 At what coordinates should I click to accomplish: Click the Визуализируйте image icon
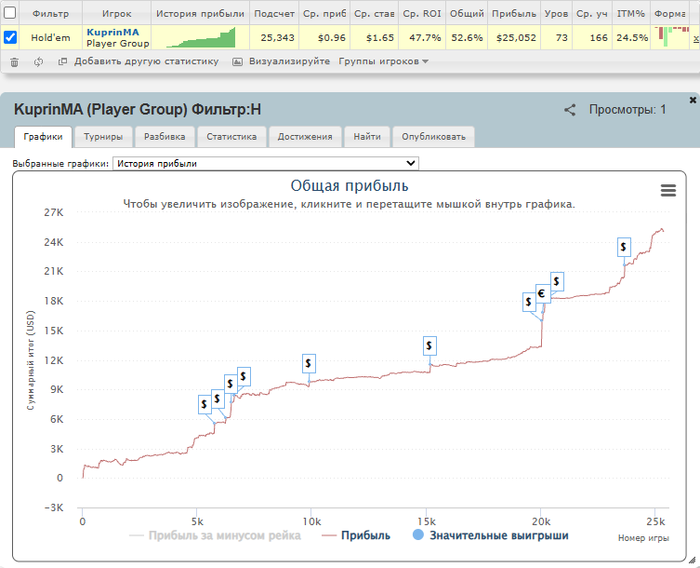[x=238, y=62]
